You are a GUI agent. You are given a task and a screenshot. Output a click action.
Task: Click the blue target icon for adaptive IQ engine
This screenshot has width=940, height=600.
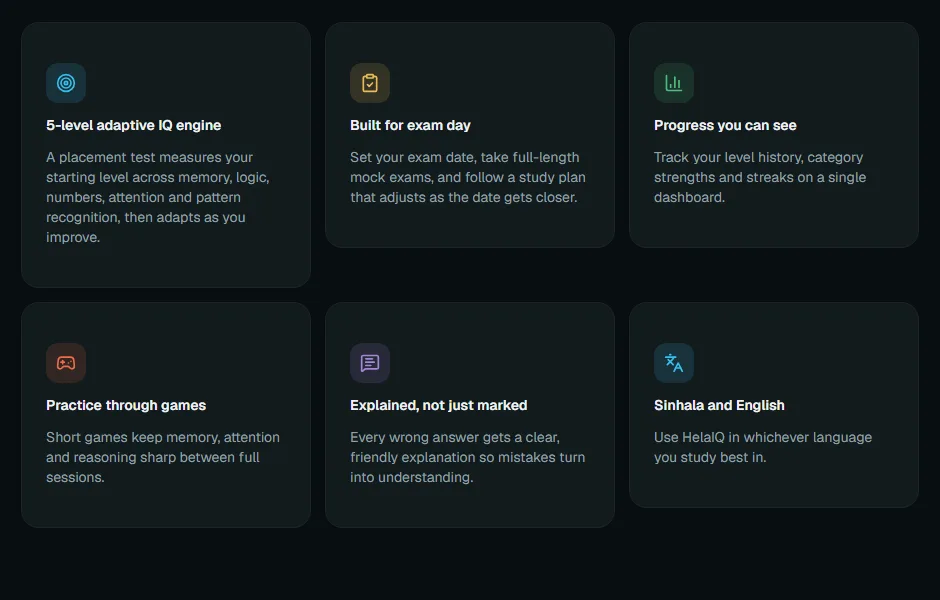(66, 83)
